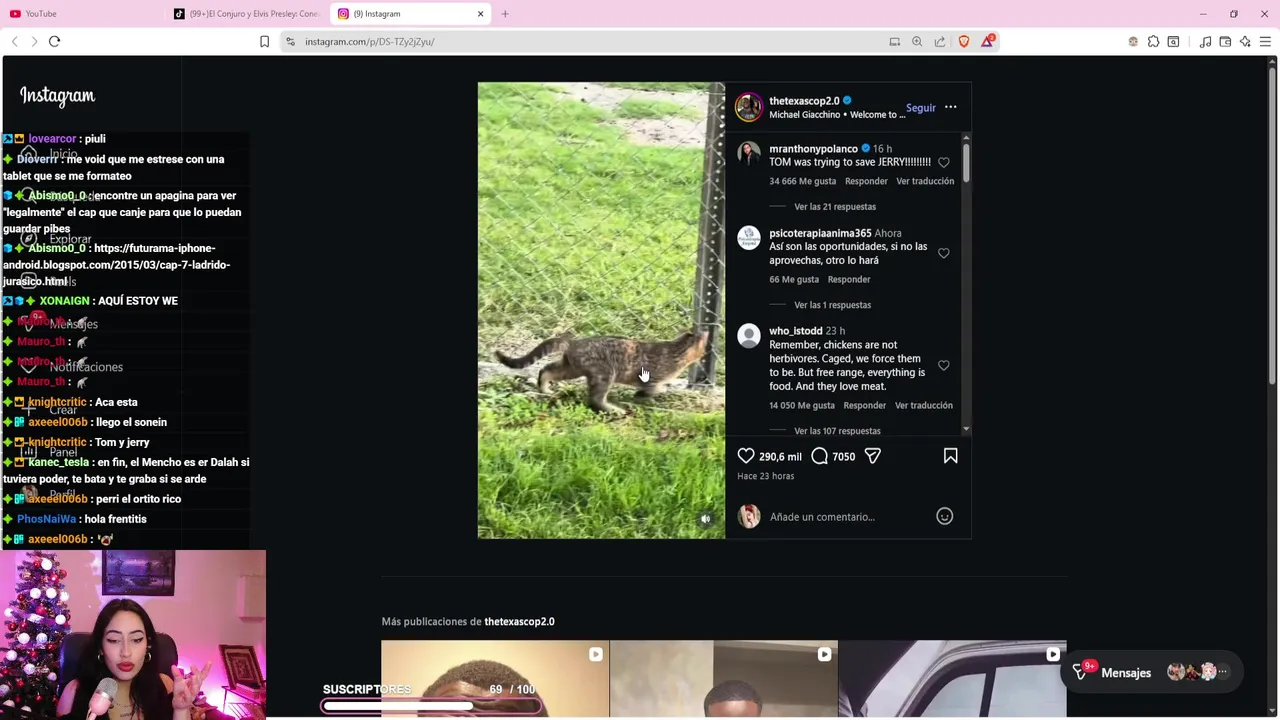Follow the account with the Seguir button
The height and width of the screenshot is (720, 1280).
(x=921, y=108)
